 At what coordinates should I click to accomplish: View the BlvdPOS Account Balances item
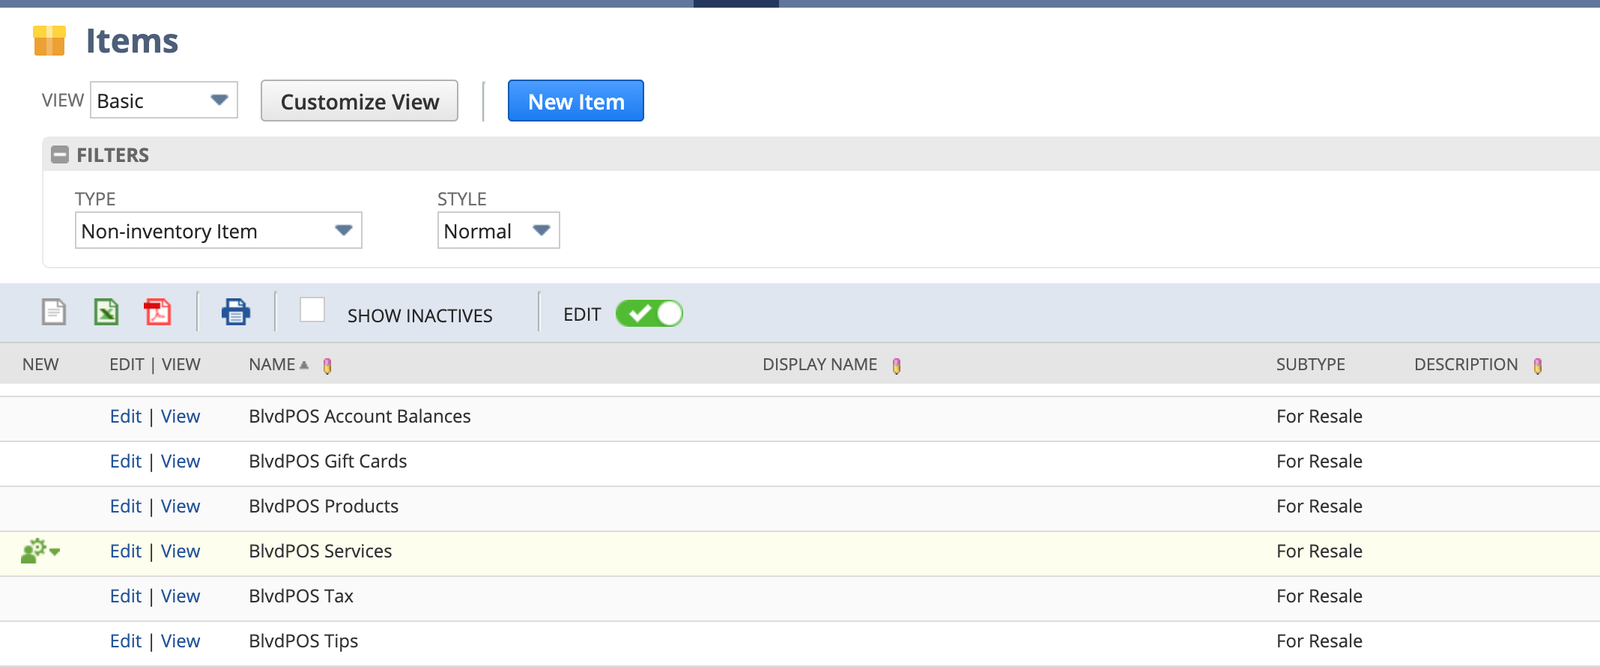181,417
